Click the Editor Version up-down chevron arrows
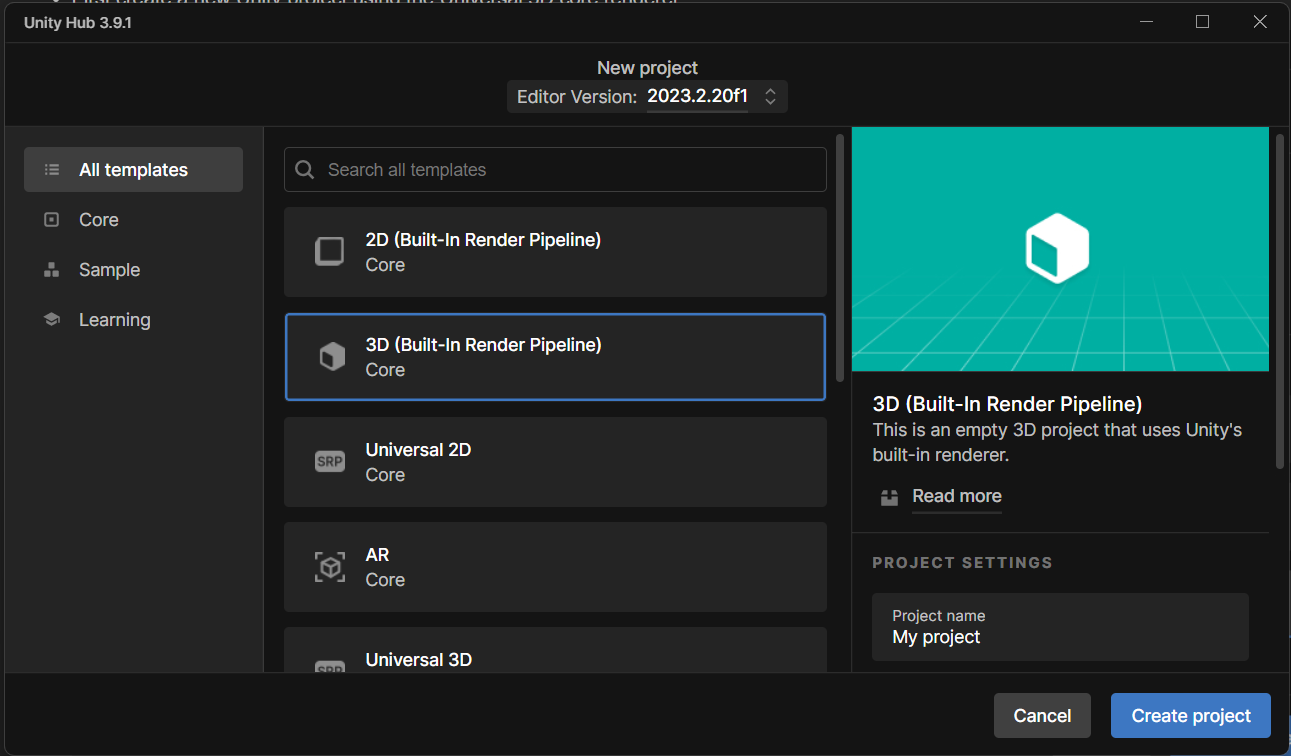Screen dimensions: 1291x756 [770, 97]
